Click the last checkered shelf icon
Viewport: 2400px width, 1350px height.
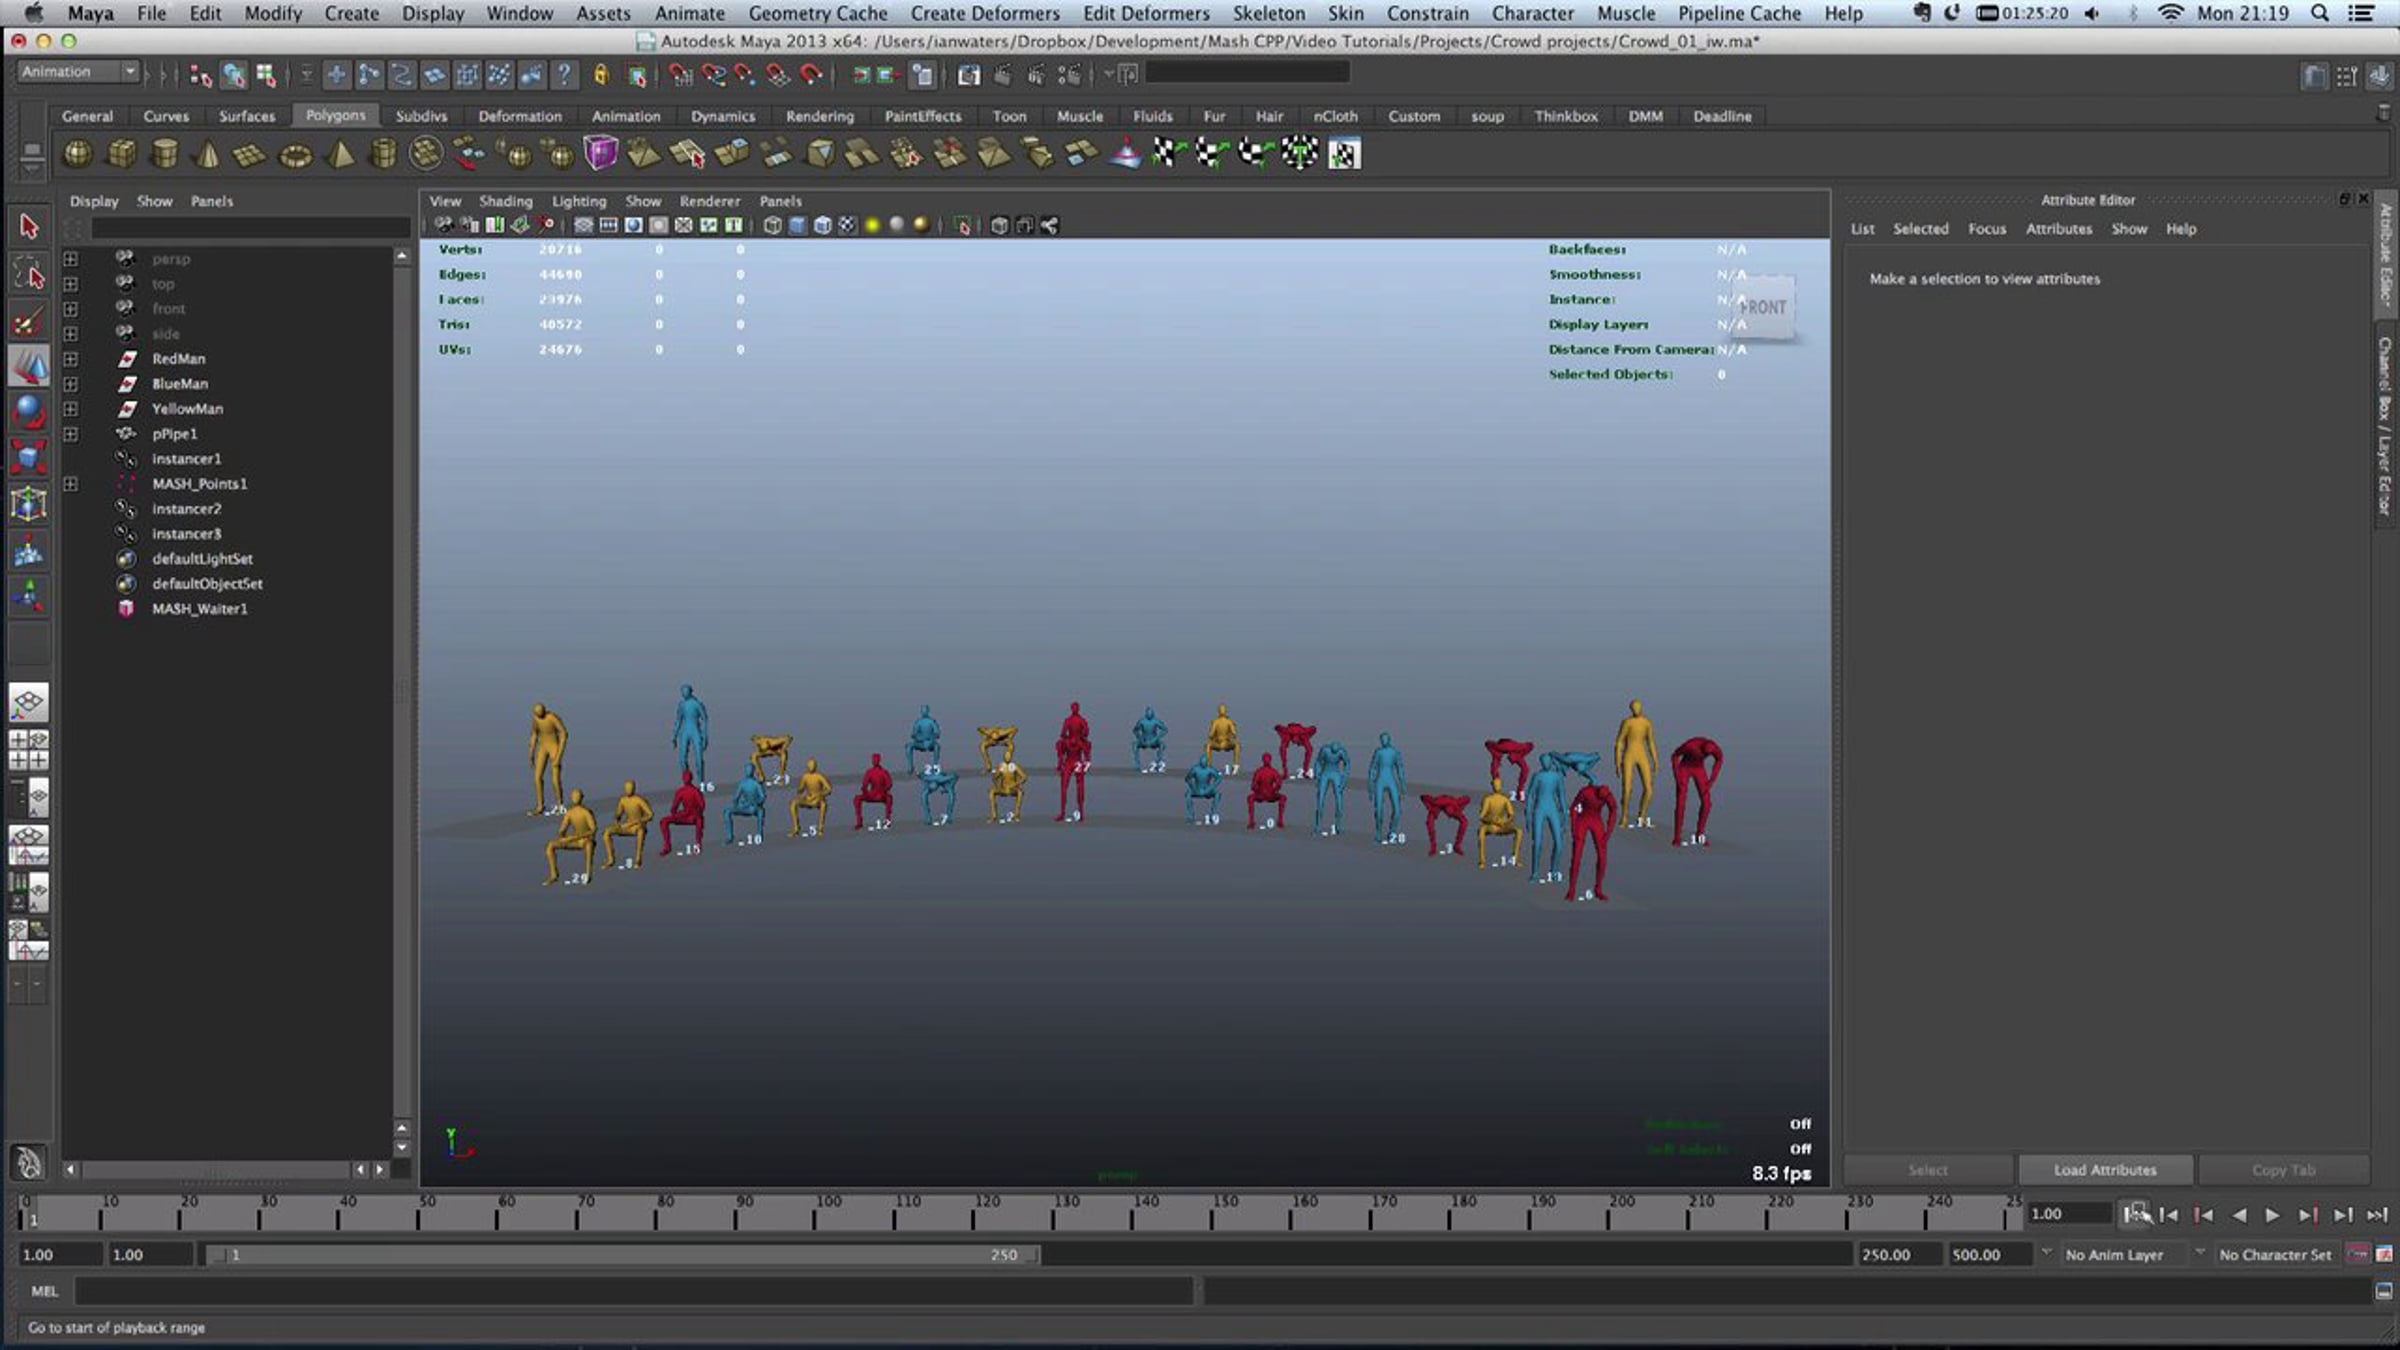tap(1344, 154)
